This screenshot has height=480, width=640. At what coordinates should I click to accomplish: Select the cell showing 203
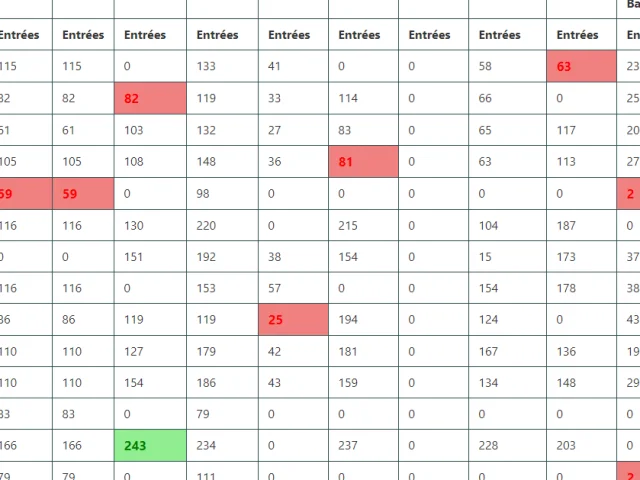pos(581,447)
